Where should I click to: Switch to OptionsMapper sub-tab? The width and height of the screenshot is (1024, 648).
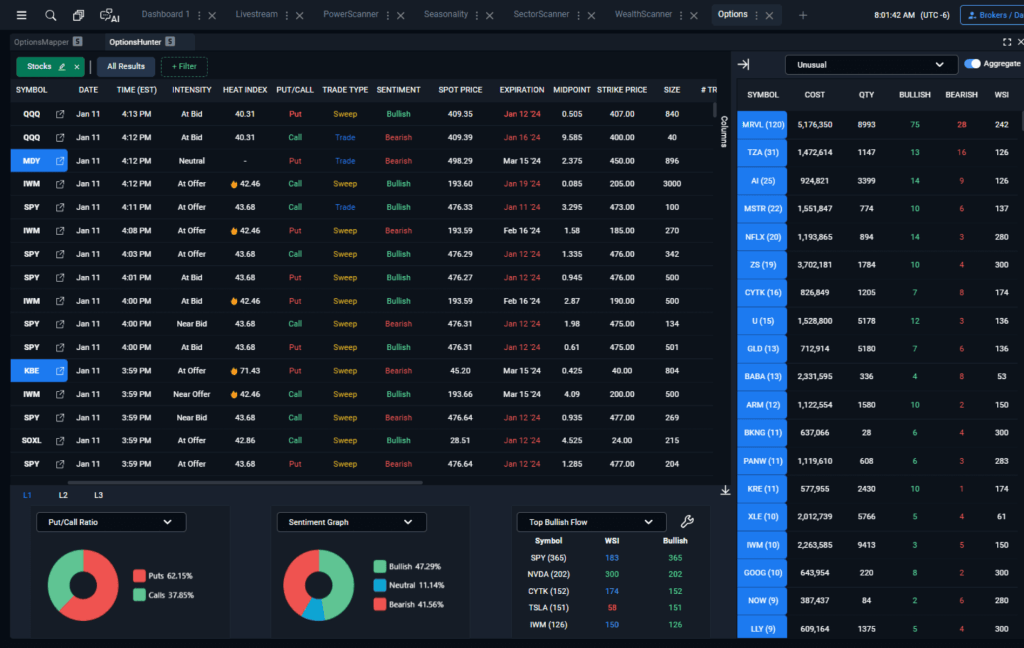point(41,42)
